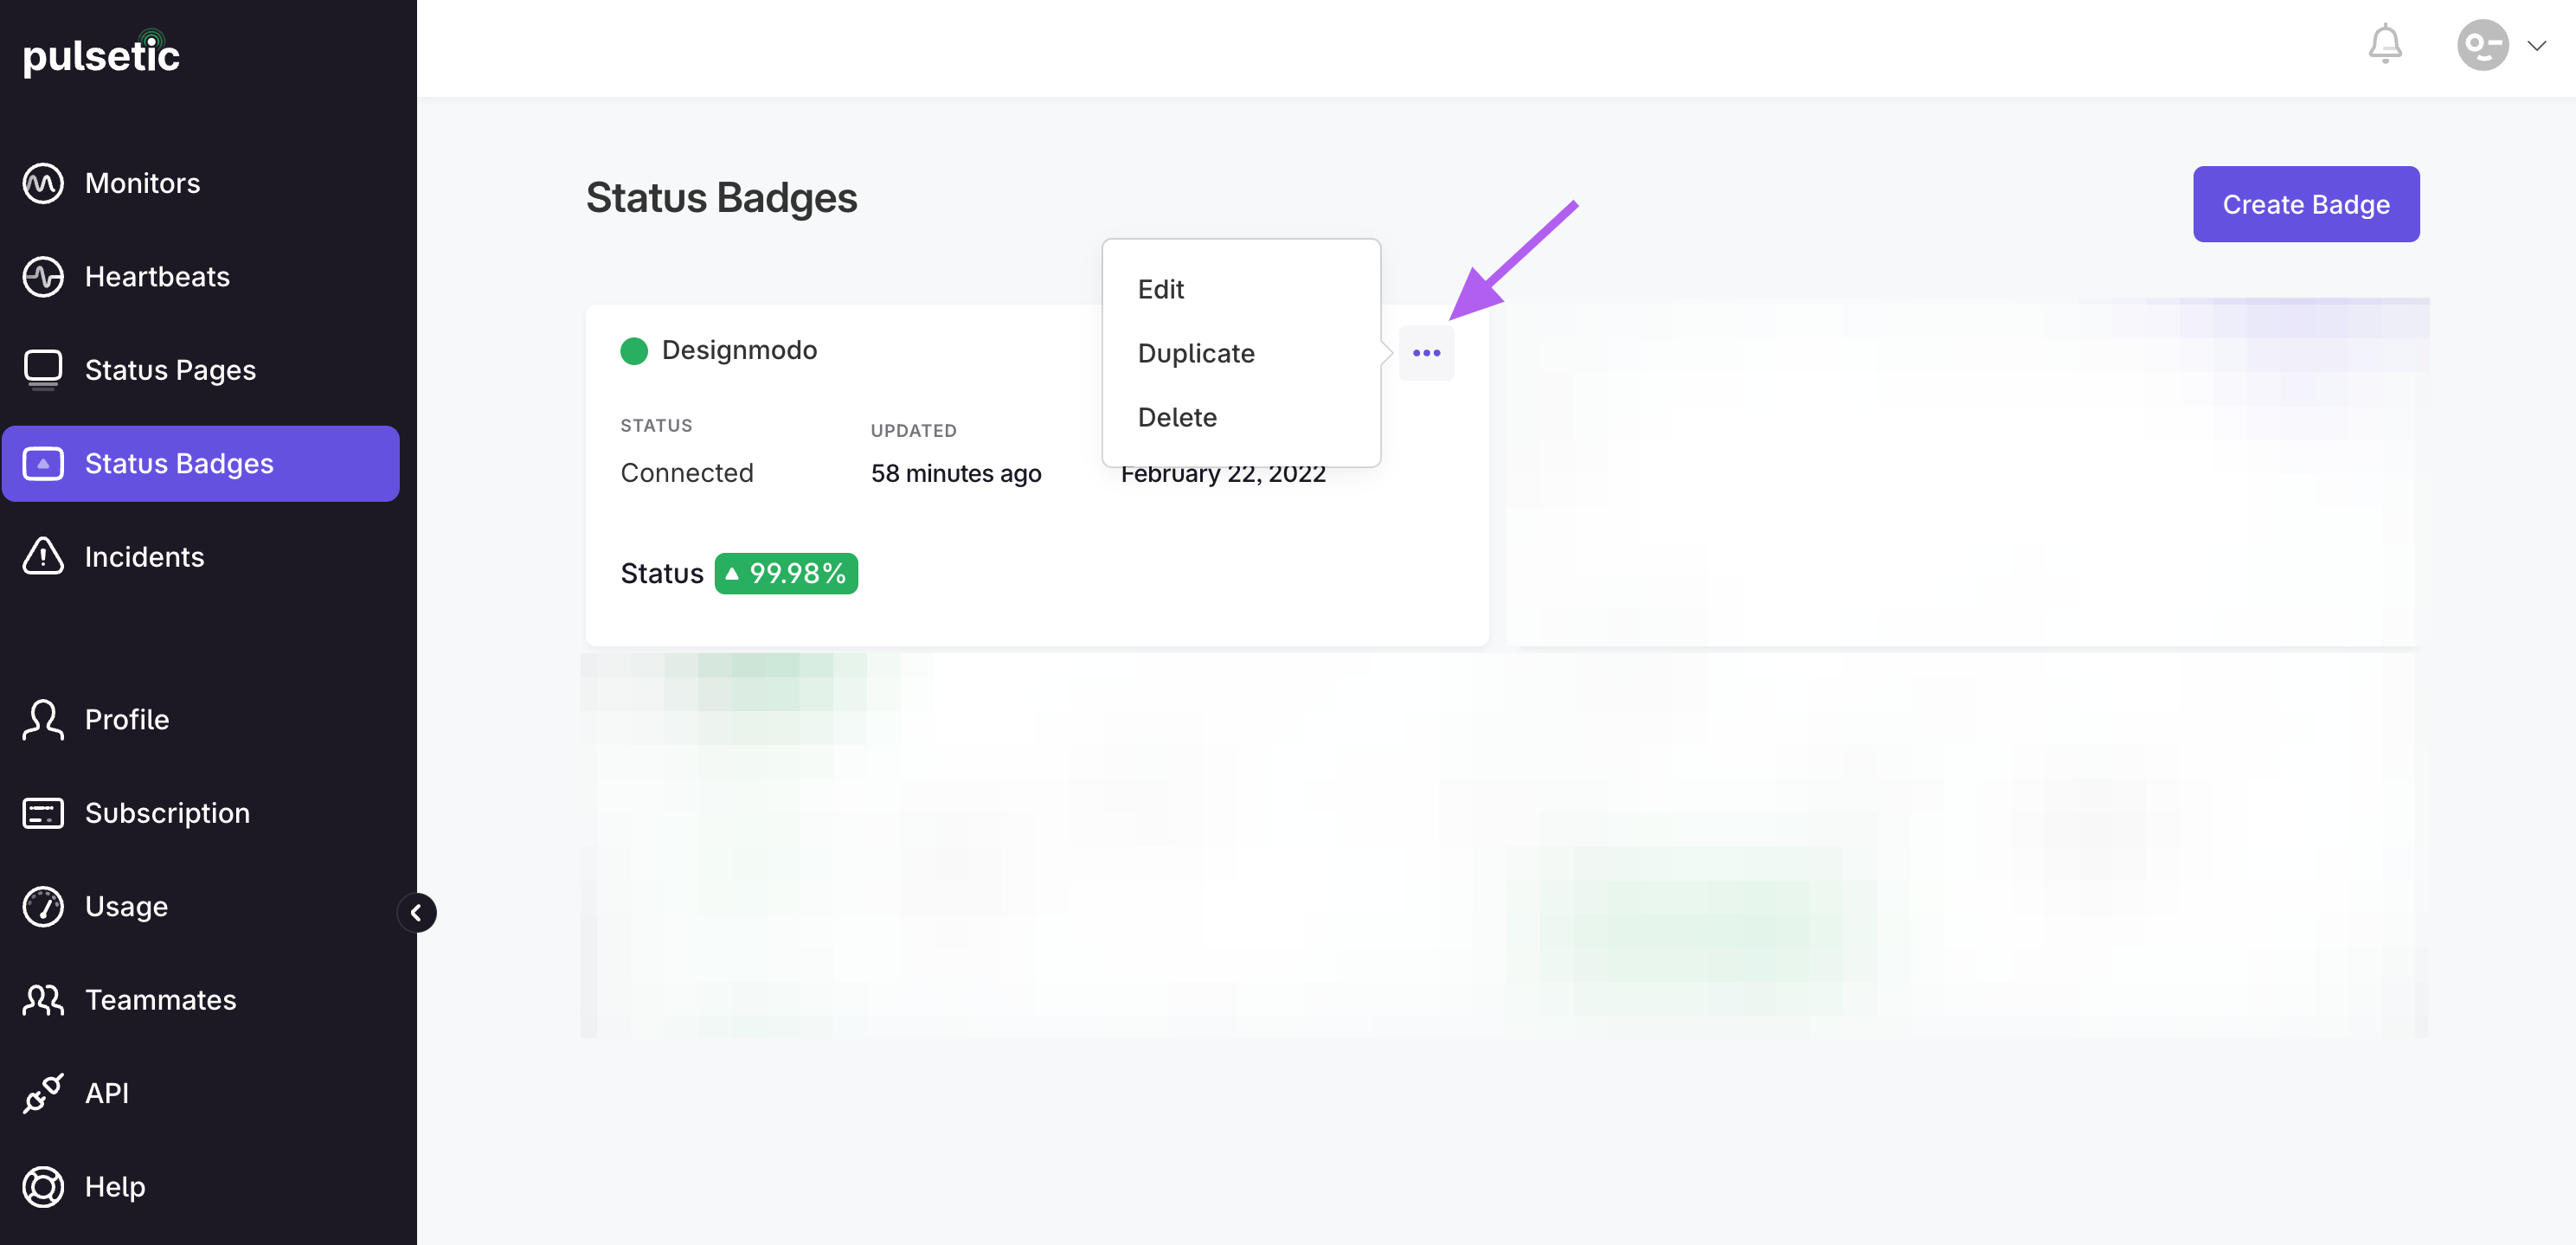Go to Profile in the sidebar
This screenshot has width=2576, height=1245.
(127, 719)
